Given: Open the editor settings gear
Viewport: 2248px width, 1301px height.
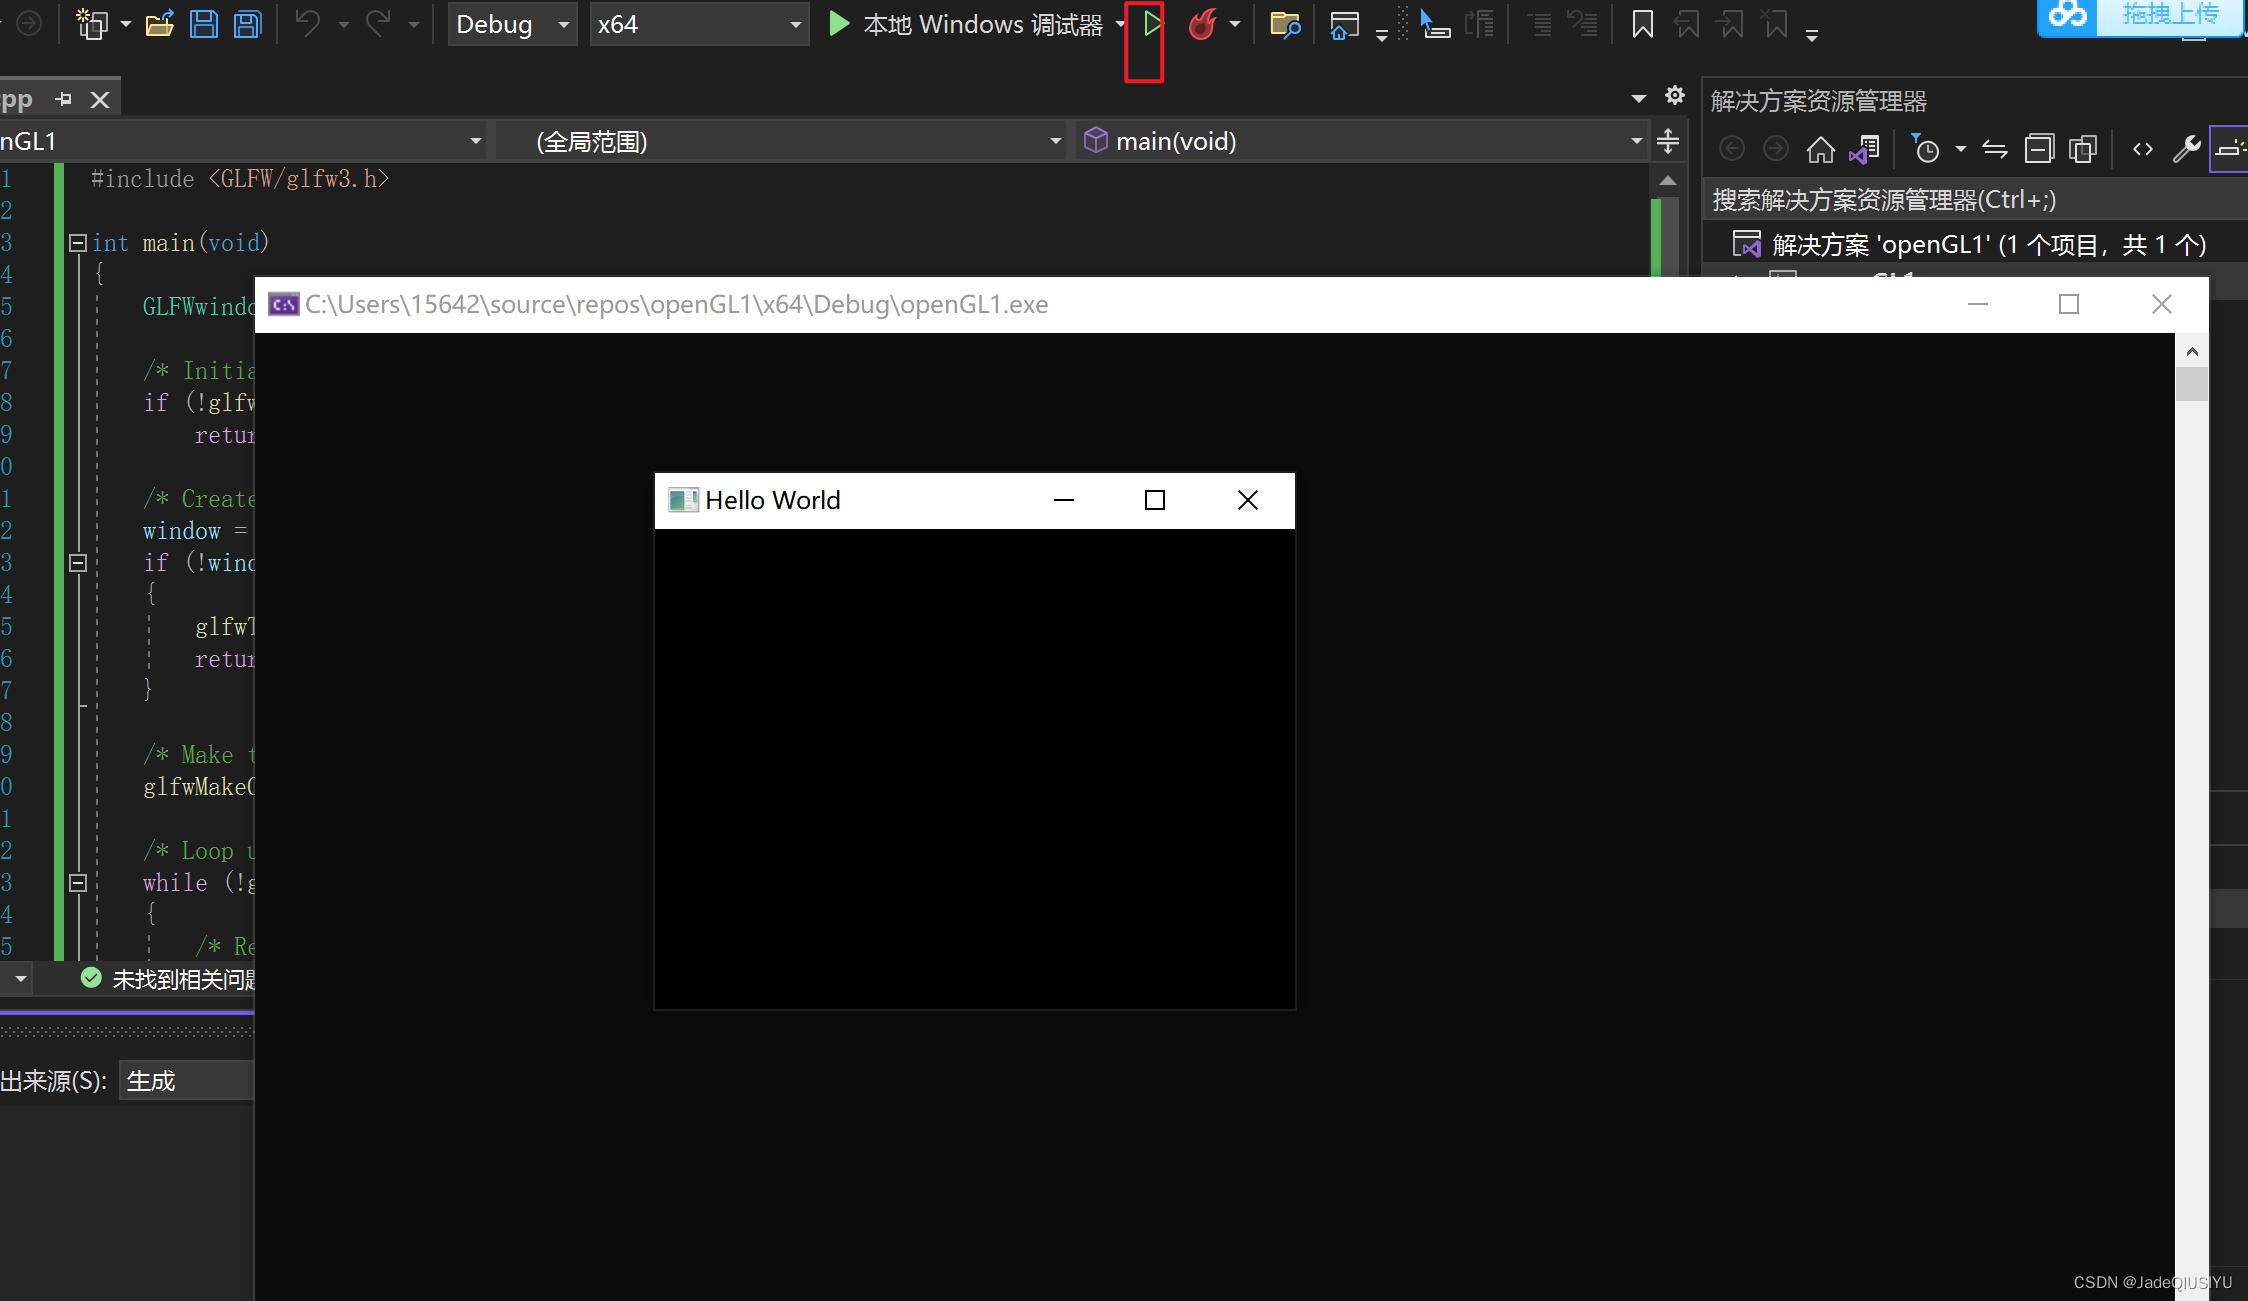Looking at the screenshot, I should click(1675, 95).
